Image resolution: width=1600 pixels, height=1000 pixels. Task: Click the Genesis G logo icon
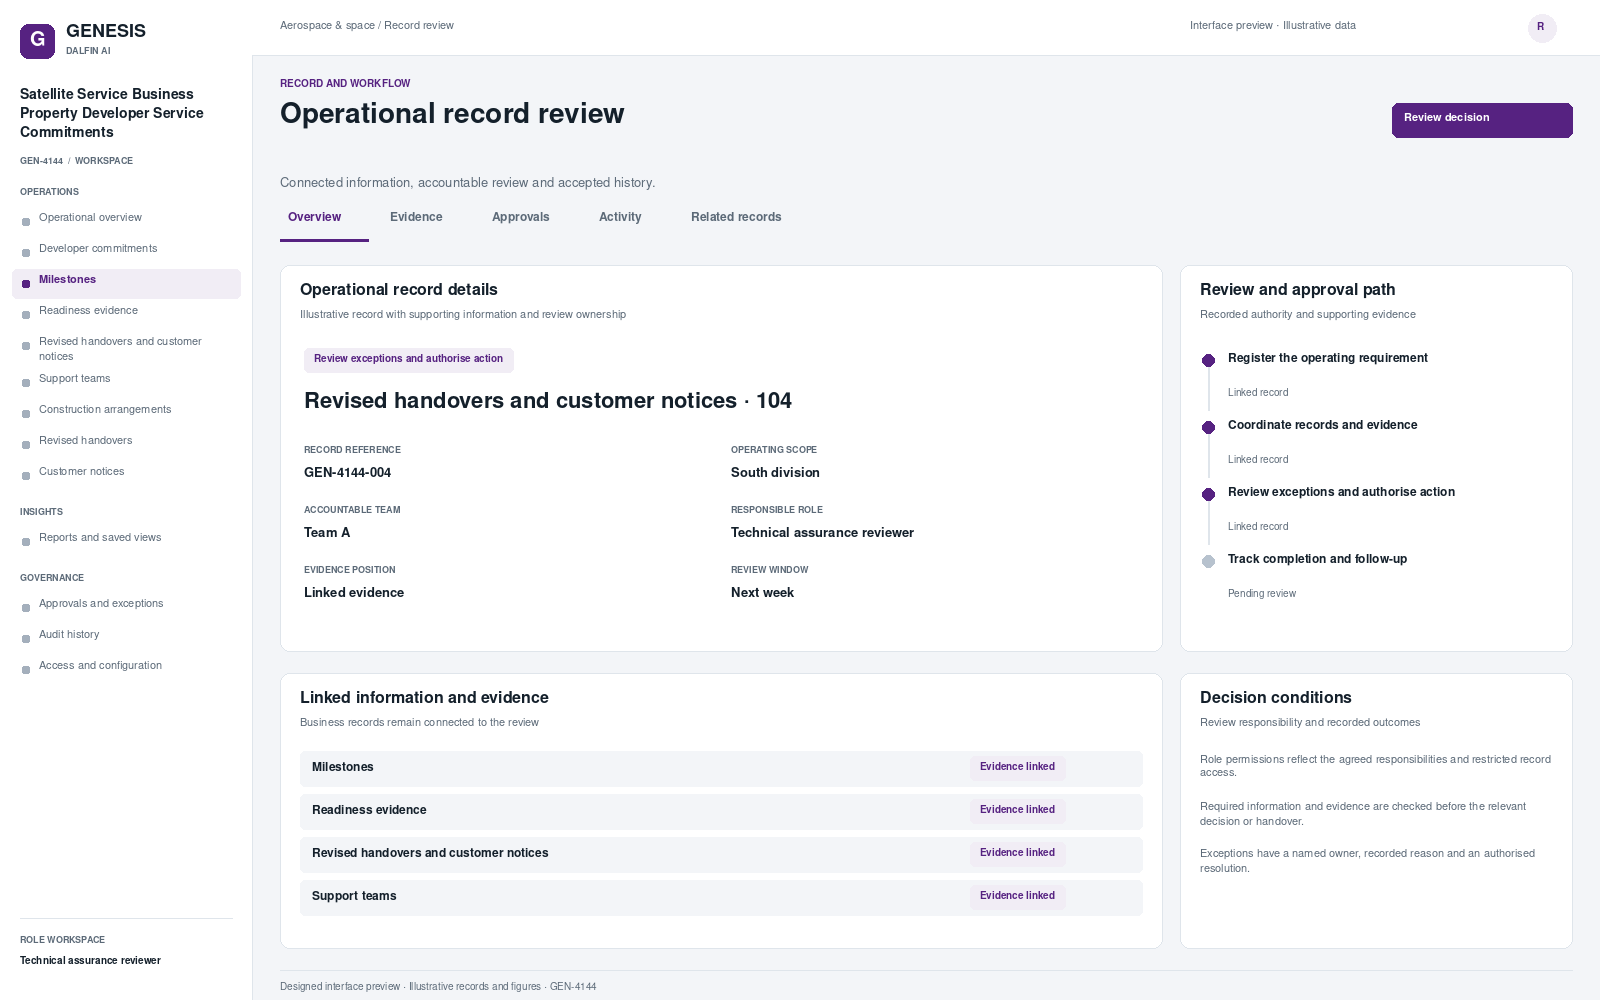click(x=37, y=41)
